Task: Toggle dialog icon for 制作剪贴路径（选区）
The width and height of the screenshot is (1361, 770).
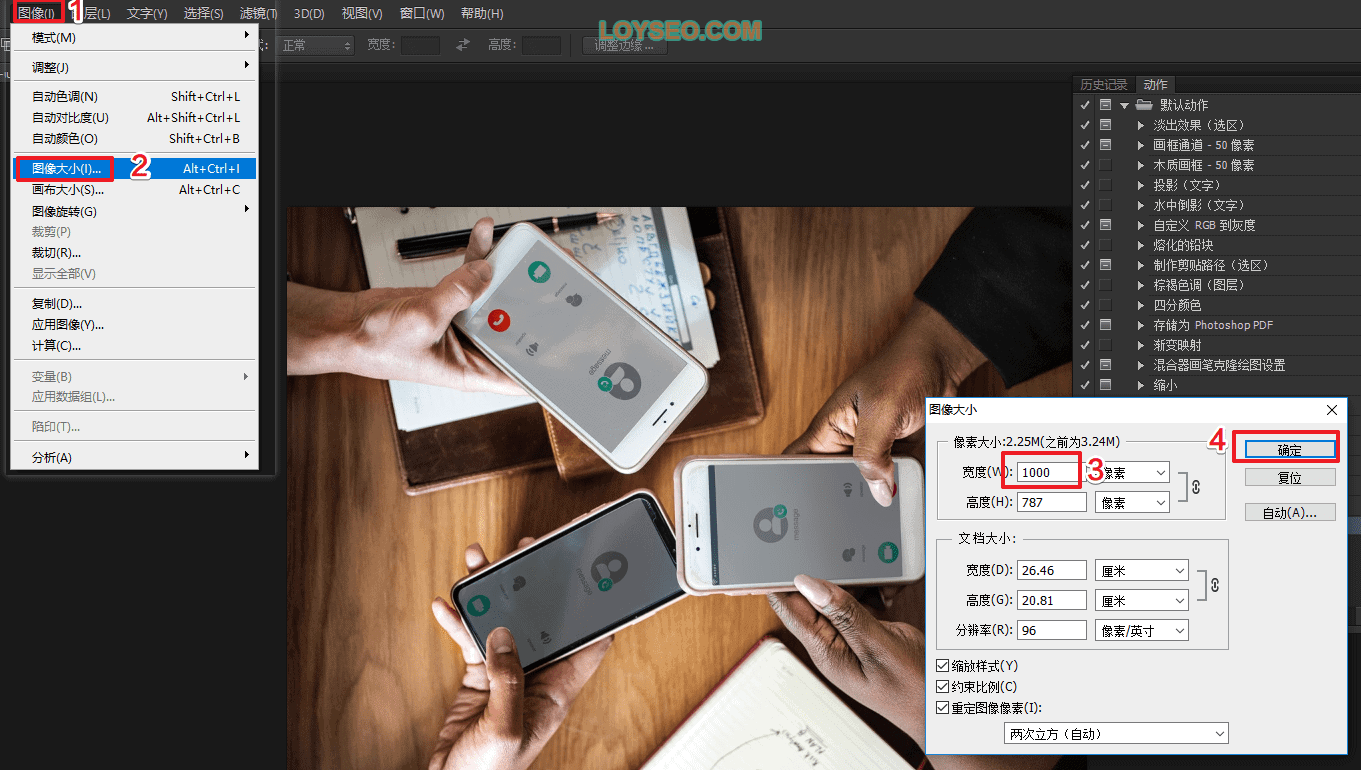Action: pyautogui.click(x=1105, y=265)
